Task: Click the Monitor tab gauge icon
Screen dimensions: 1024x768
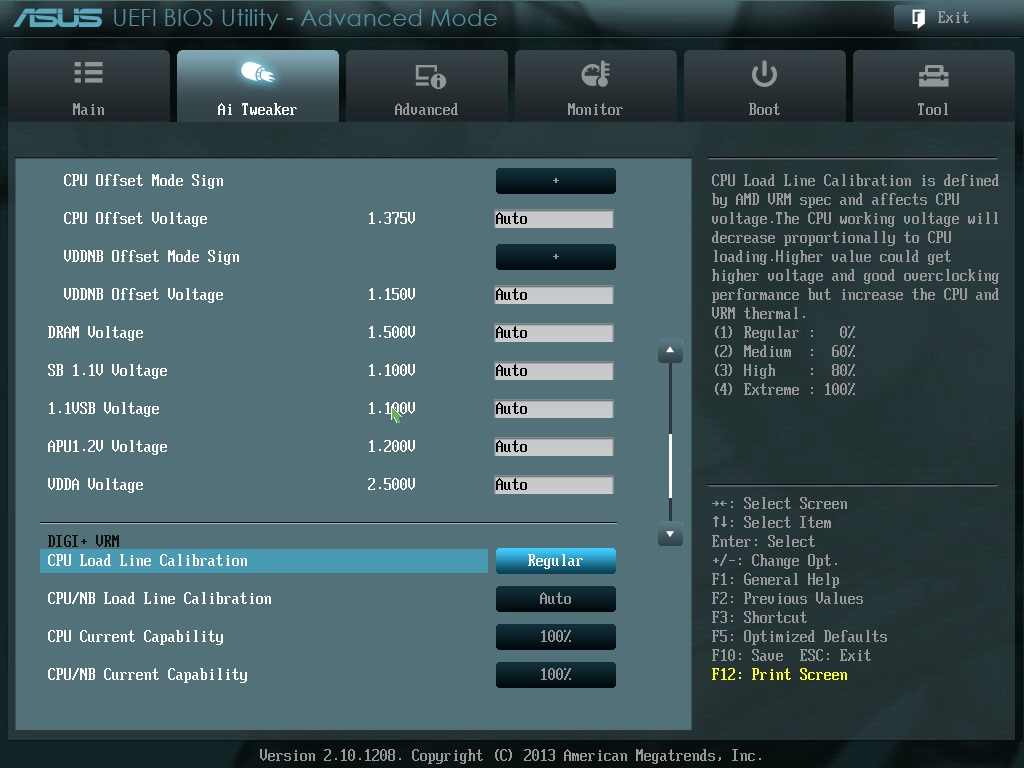Action: point(596,74)
